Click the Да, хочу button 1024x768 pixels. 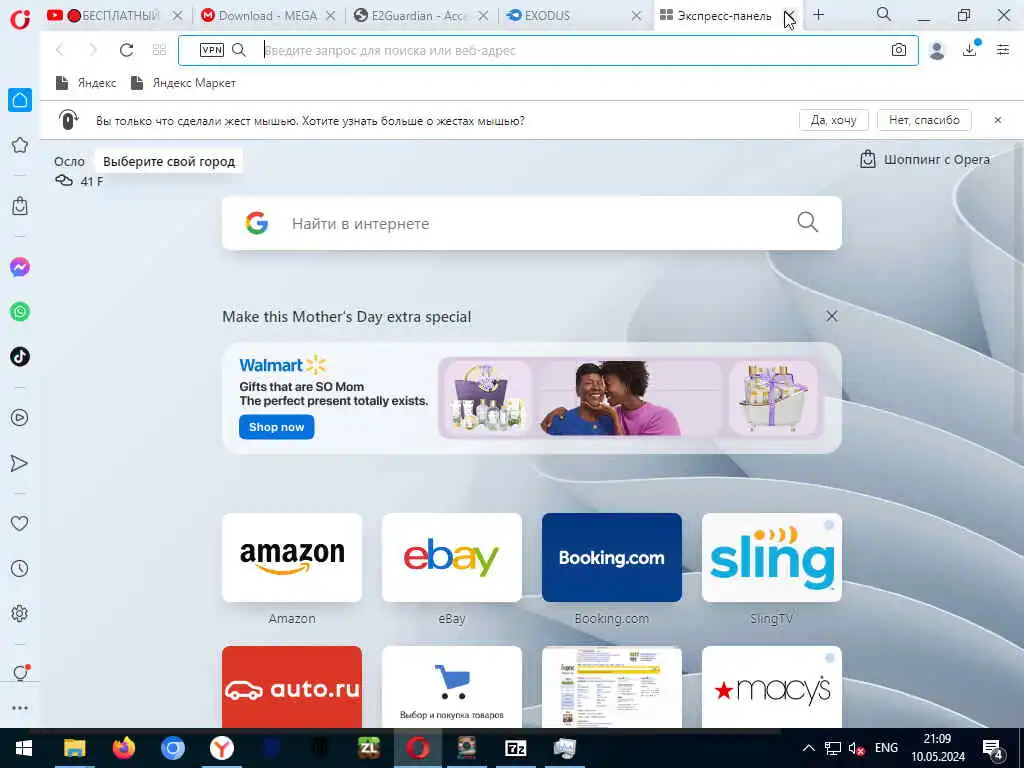[833, 120]
